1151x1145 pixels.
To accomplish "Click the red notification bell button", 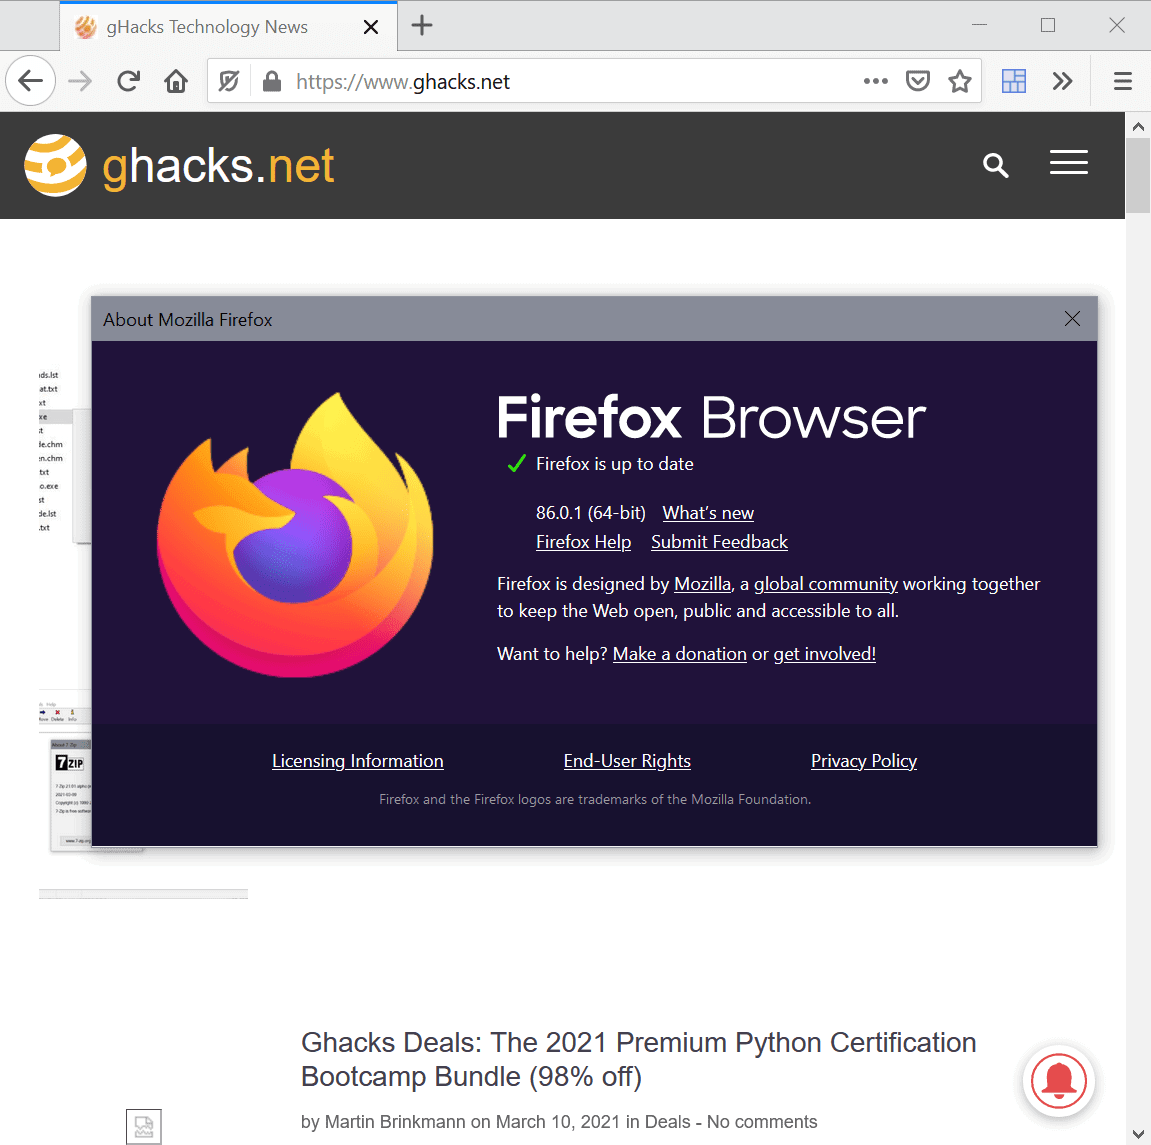I will coord(1059,1081).
